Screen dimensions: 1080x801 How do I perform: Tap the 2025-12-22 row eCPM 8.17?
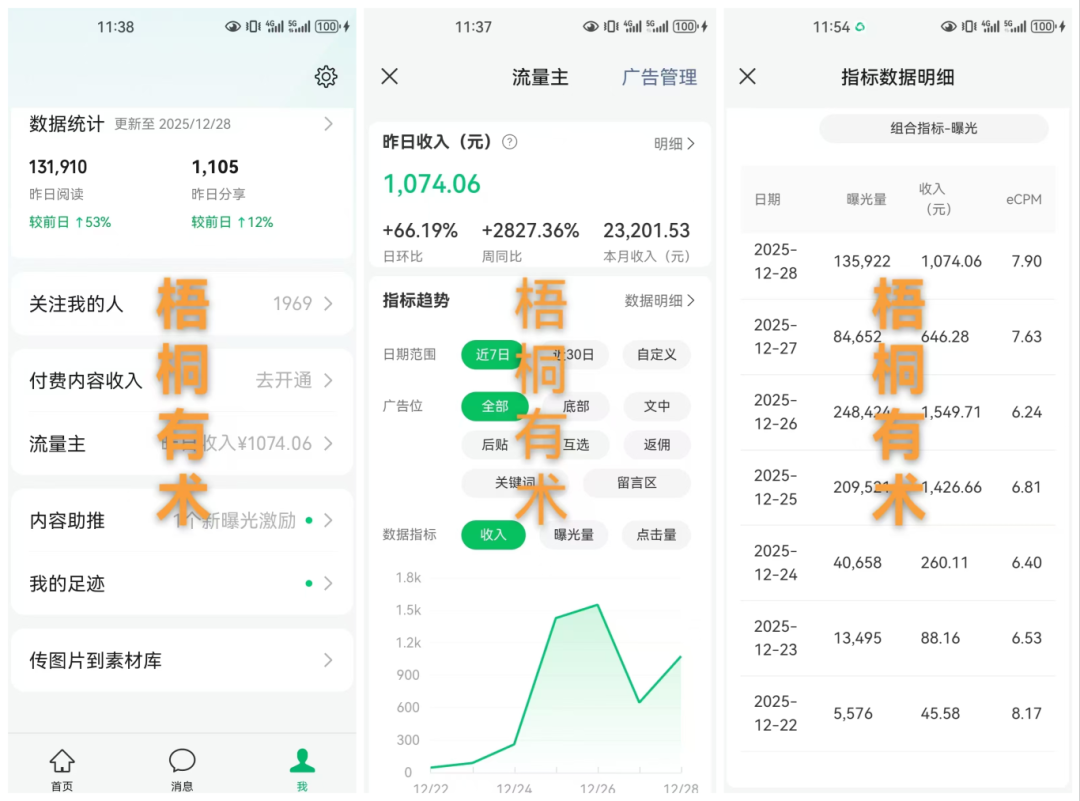tap(1026, 714)
